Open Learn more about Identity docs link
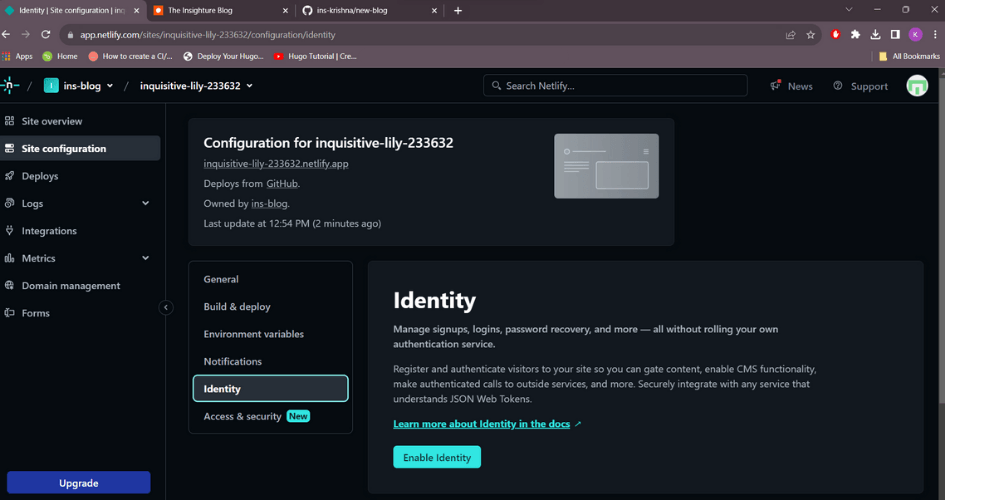 tap(482, 424)
